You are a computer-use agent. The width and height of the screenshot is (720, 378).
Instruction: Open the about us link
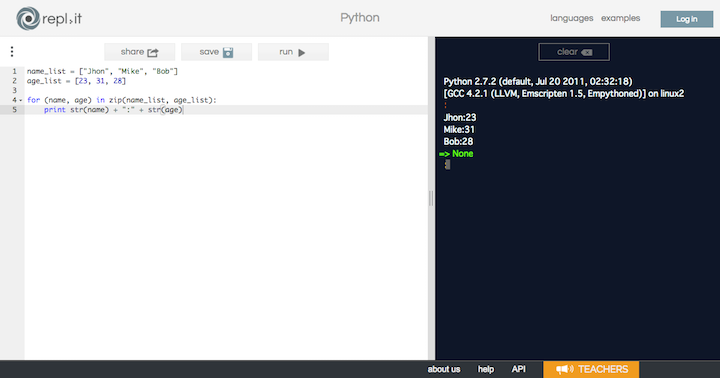click(444, 369)
